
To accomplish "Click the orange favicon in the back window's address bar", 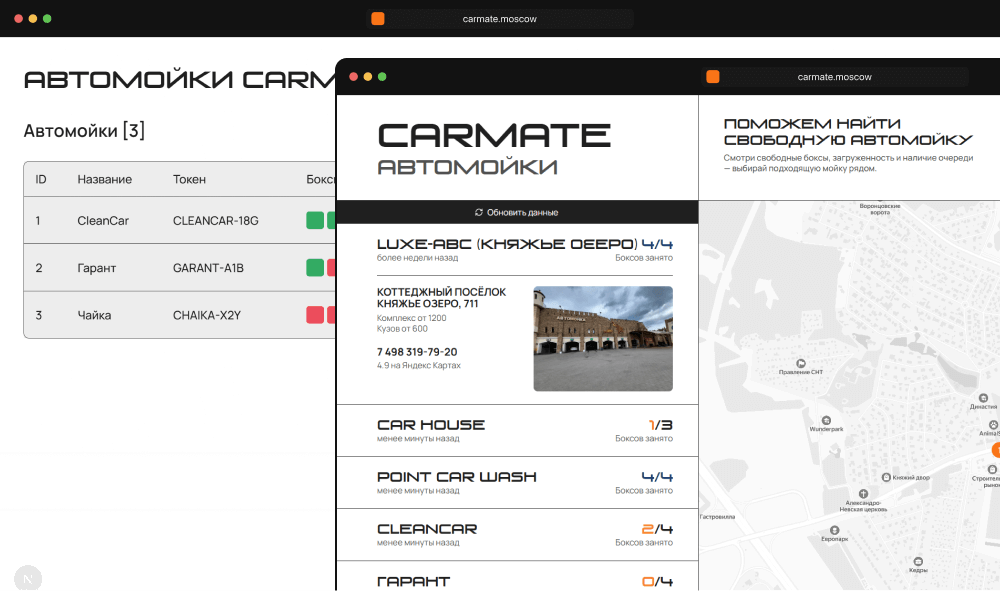I will 378,18.
